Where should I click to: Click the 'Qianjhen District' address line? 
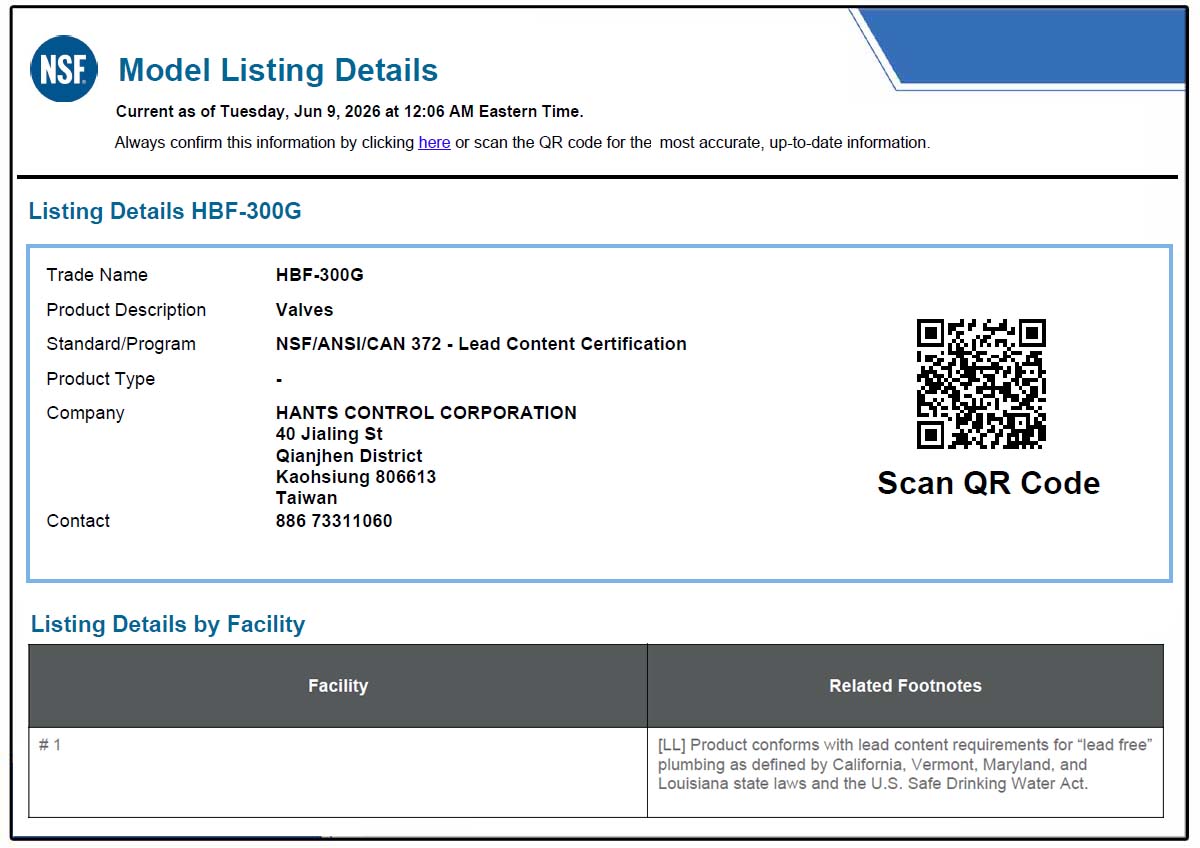(349, 456)
